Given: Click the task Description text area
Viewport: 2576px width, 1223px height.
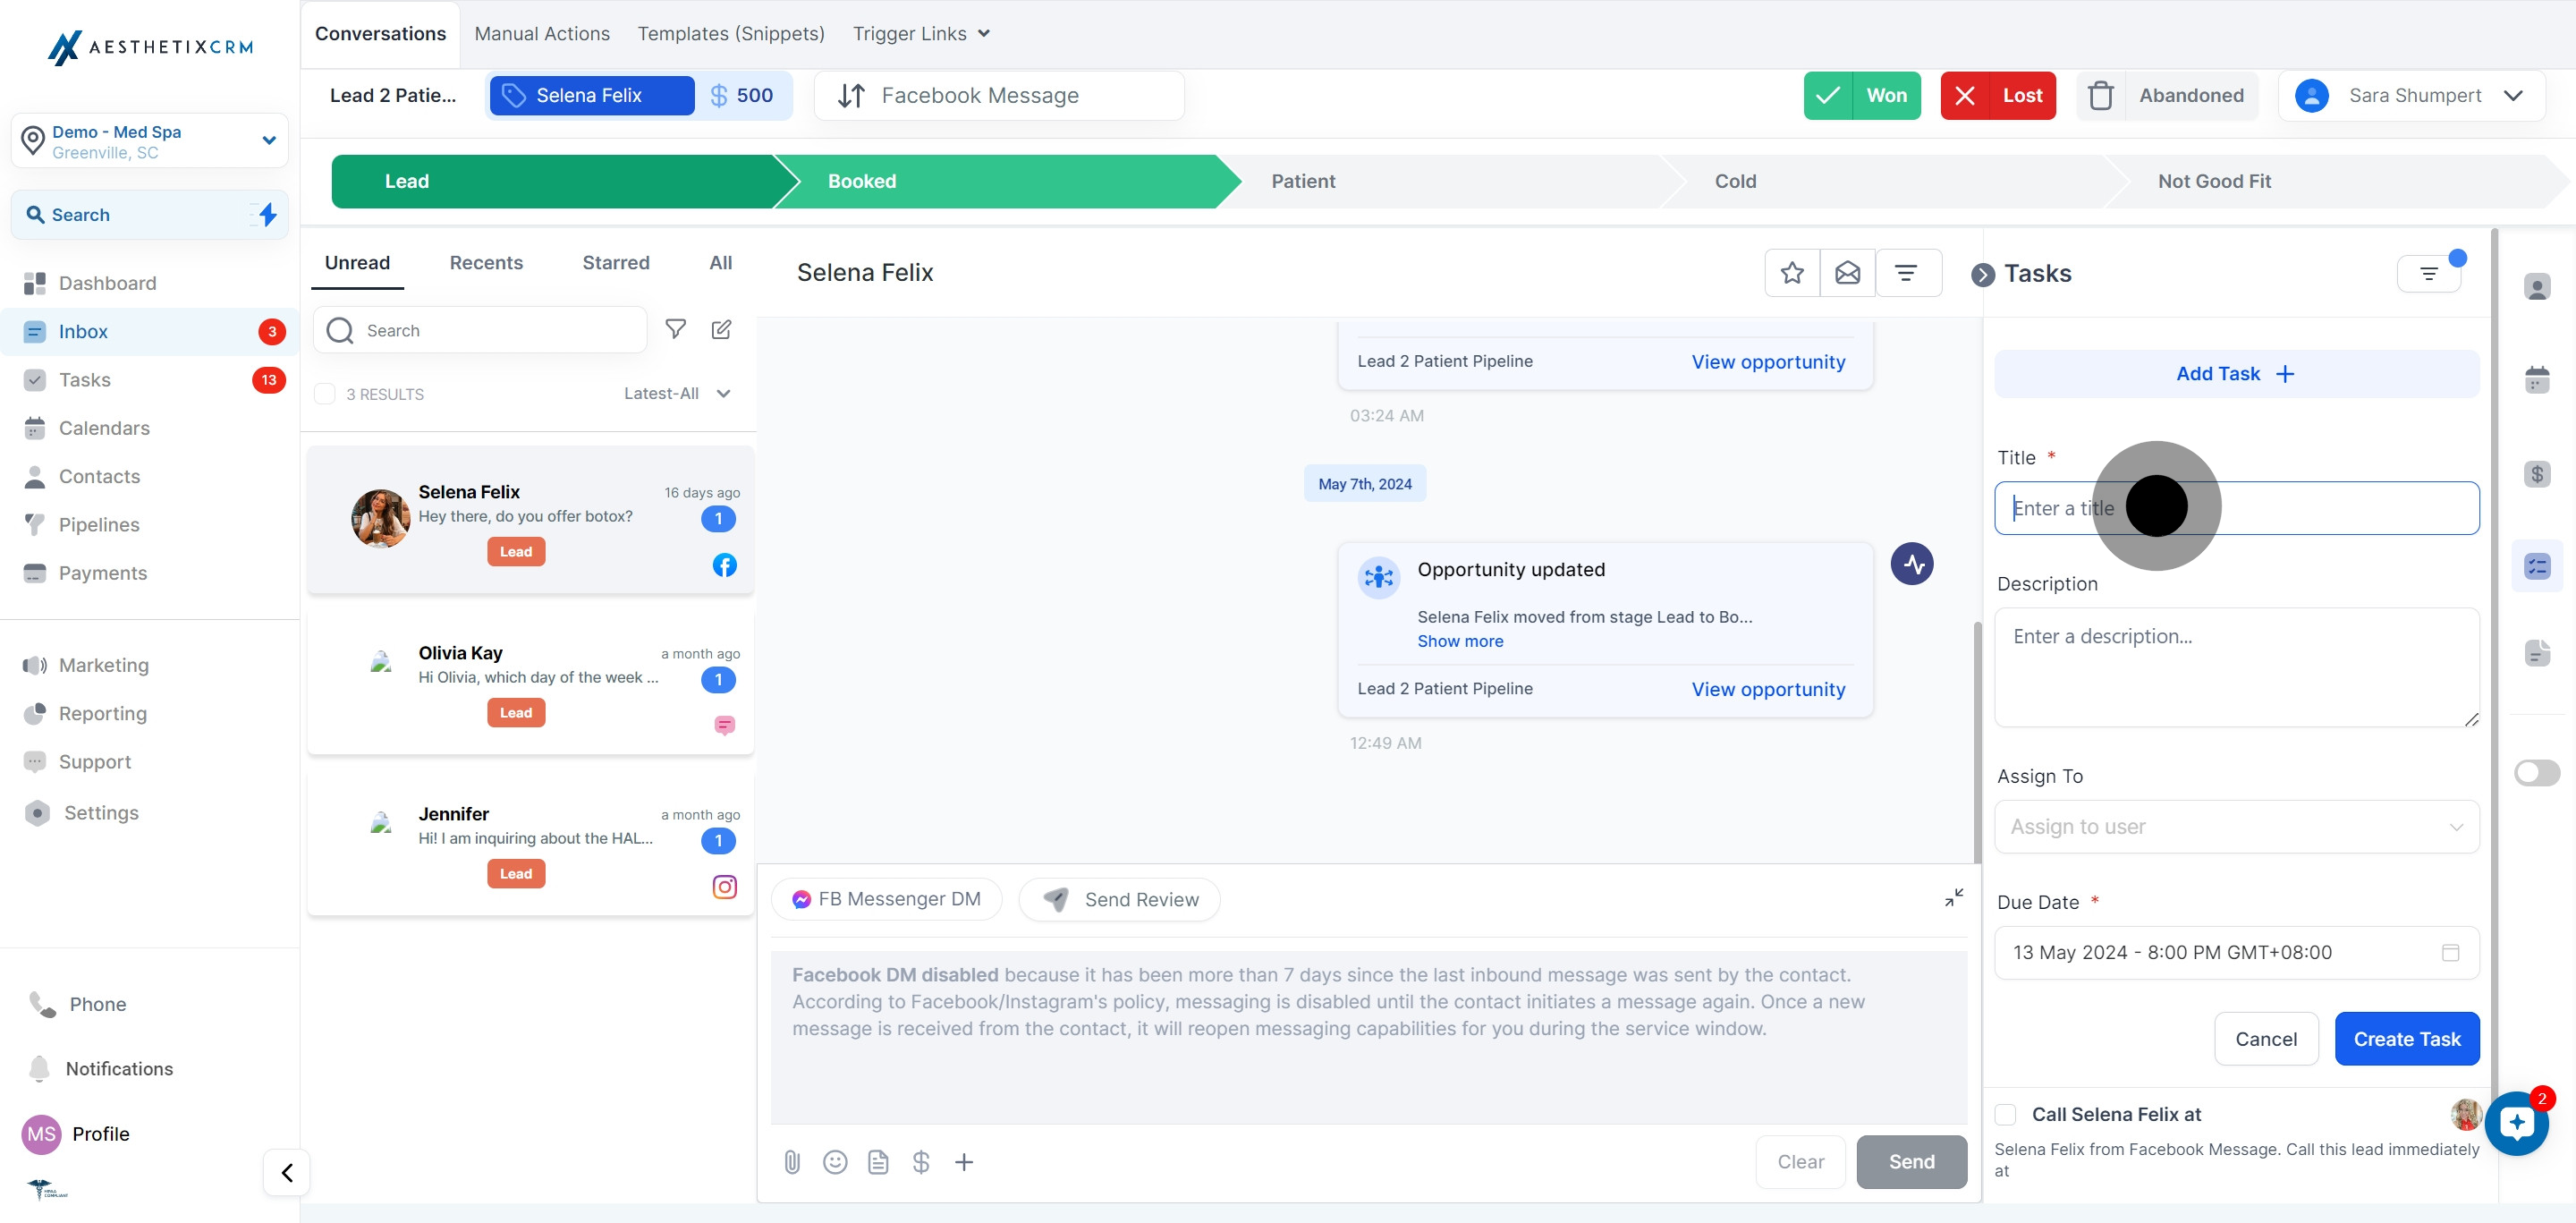Looking at the screenshot, I should coord(2236,667).
